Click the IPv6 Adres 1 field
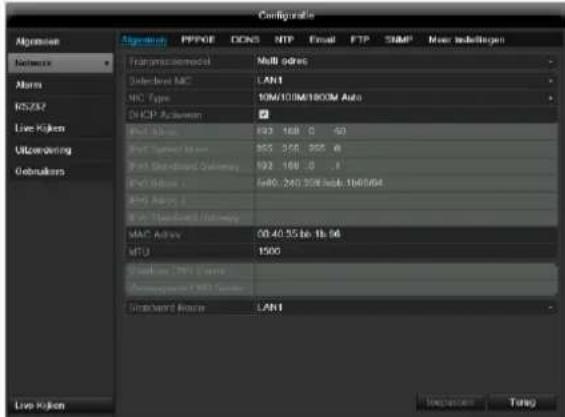Image resolution: width=565 pixels, height=417 pixels. point(405,183)
